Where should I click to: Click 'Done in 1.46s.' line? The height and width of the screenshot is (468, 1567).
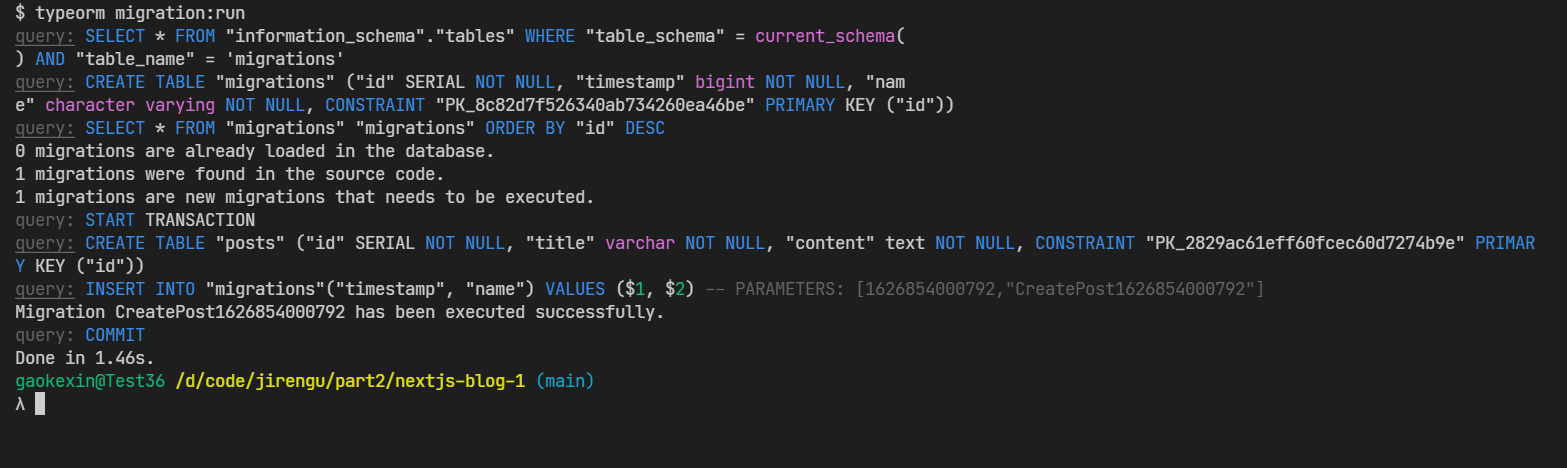click(85, 358)
